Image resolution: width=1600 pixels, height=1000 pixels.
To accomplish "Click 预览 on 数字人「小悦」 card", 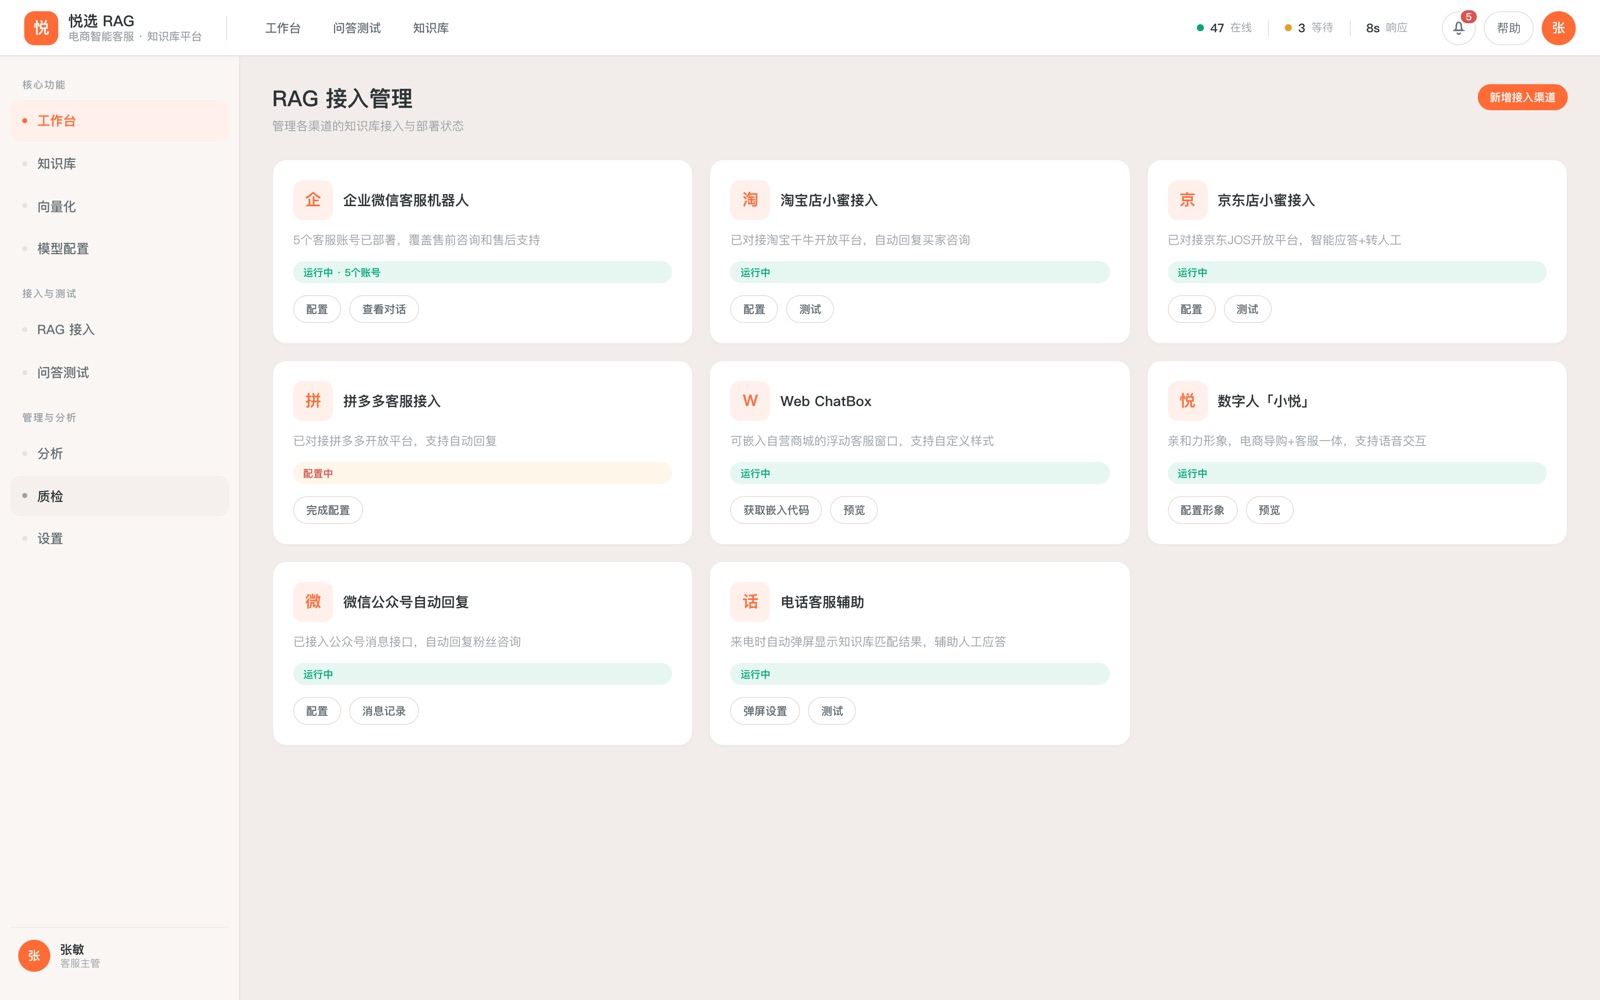I will pyautogui.click(x=1269, y=511).
